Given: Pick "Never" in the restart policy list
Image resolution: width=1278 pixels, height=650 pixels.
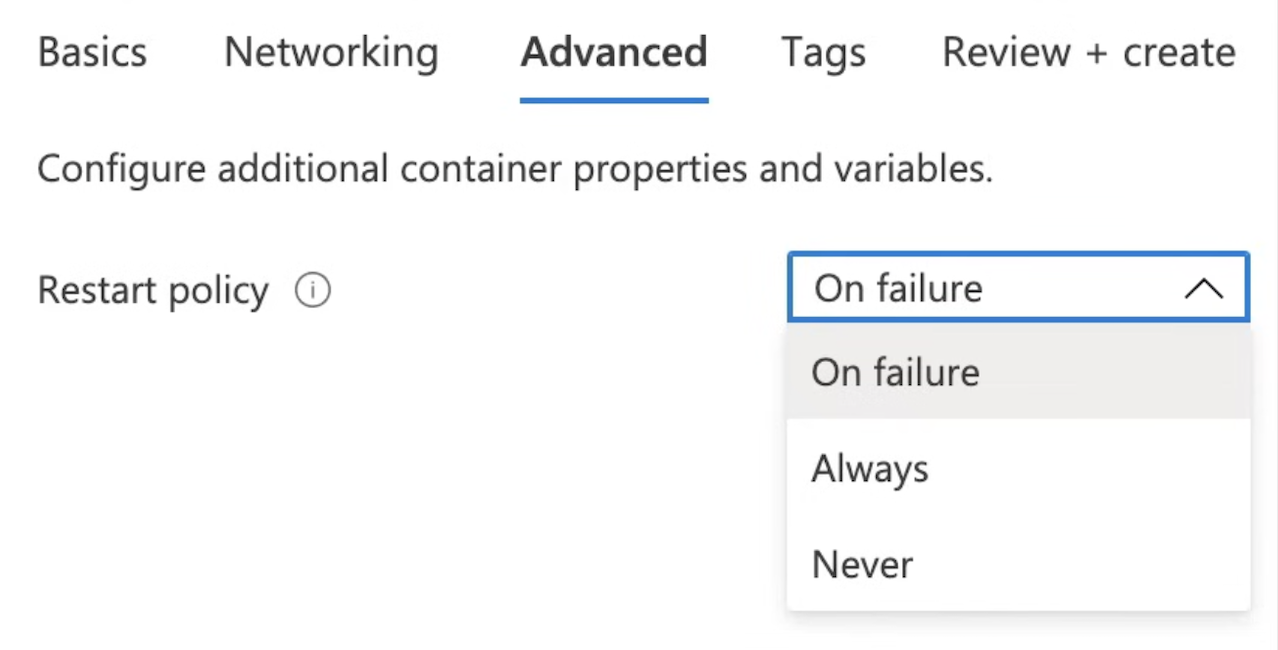Looking at the screenshot, I should pos(862,565).
